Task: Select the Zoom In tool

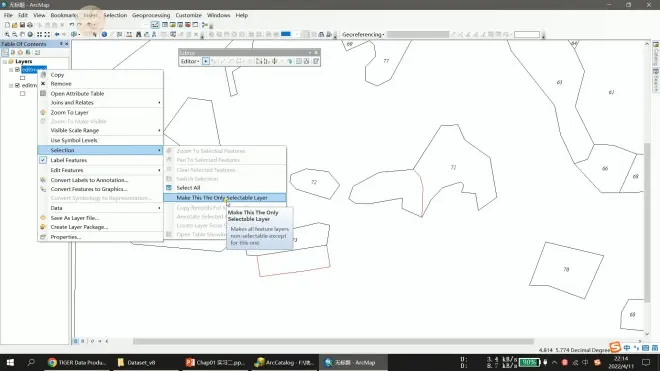Action: [x=7, y=35]
